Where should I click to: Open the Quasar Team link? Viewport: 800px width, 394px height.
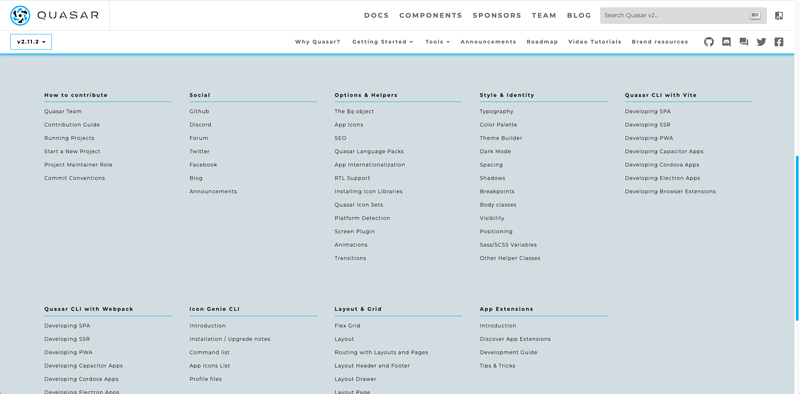click(63, 111)
